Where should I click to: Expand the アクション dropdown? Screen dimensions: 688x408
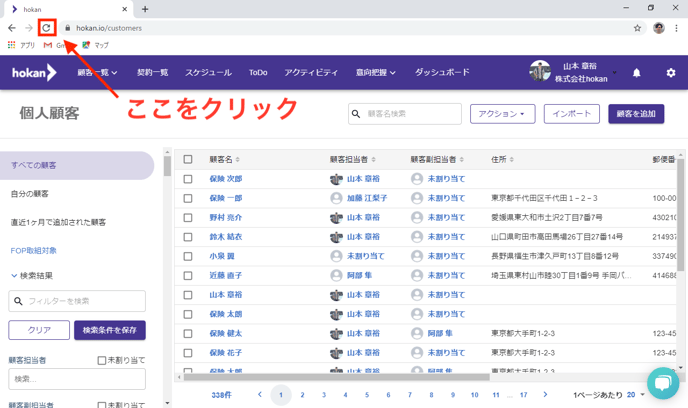coord(502,114)
